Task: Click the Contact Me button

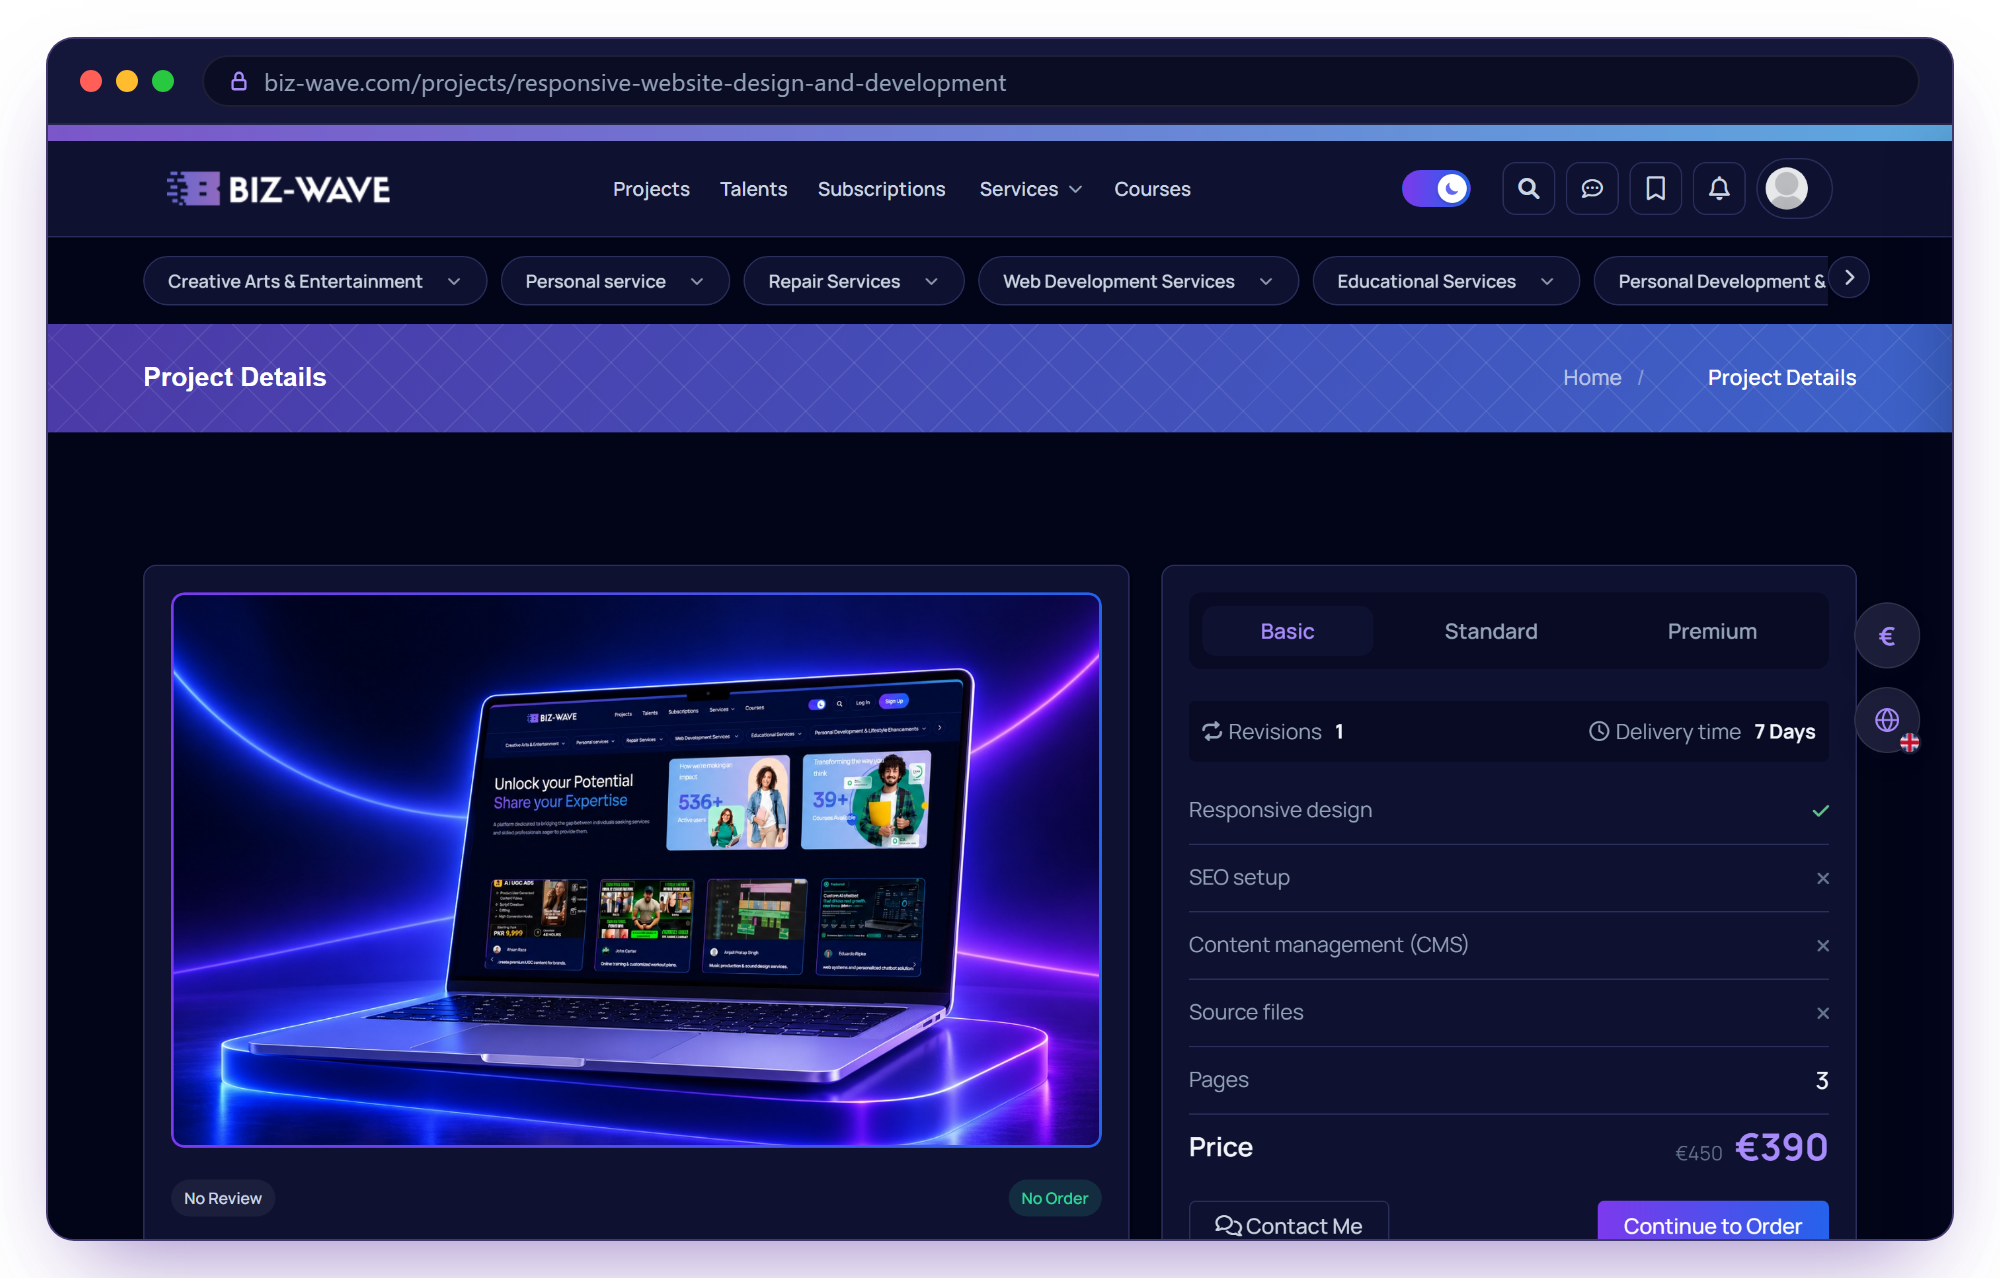Action: point(1288,1221)
